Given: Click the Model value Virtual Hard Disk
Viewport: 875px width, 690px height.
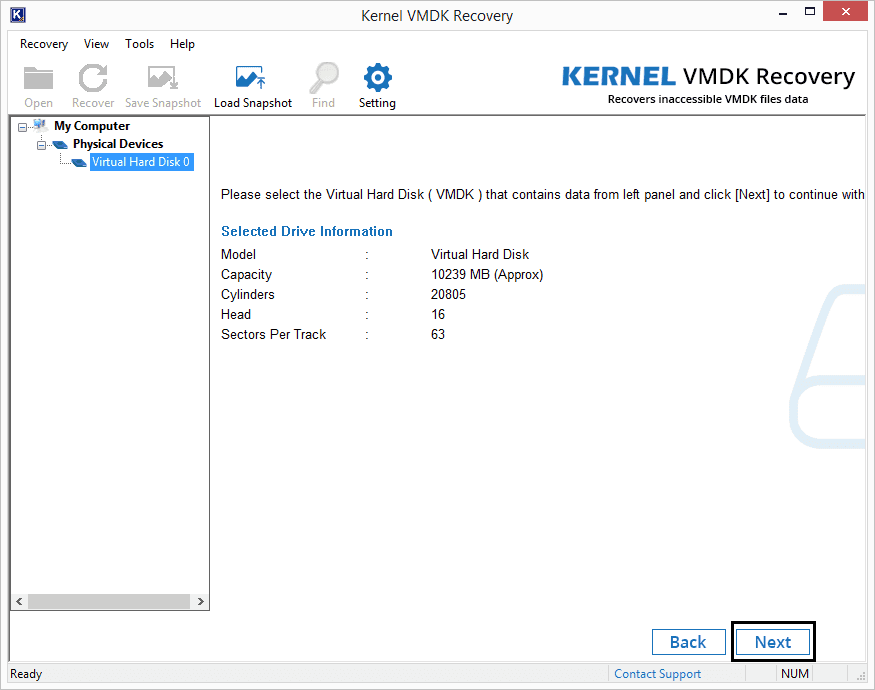Looking at the screenshot, I should (480, 254).
